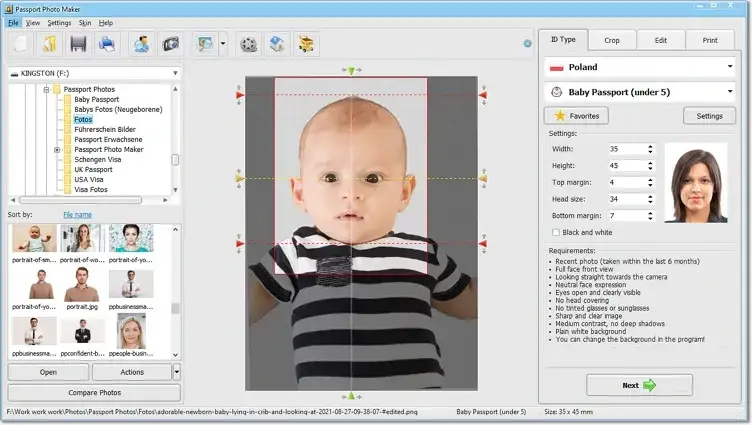752x425 pixels.
Task: Click yellow eye-line marker on left
Action: coord(240,179)
